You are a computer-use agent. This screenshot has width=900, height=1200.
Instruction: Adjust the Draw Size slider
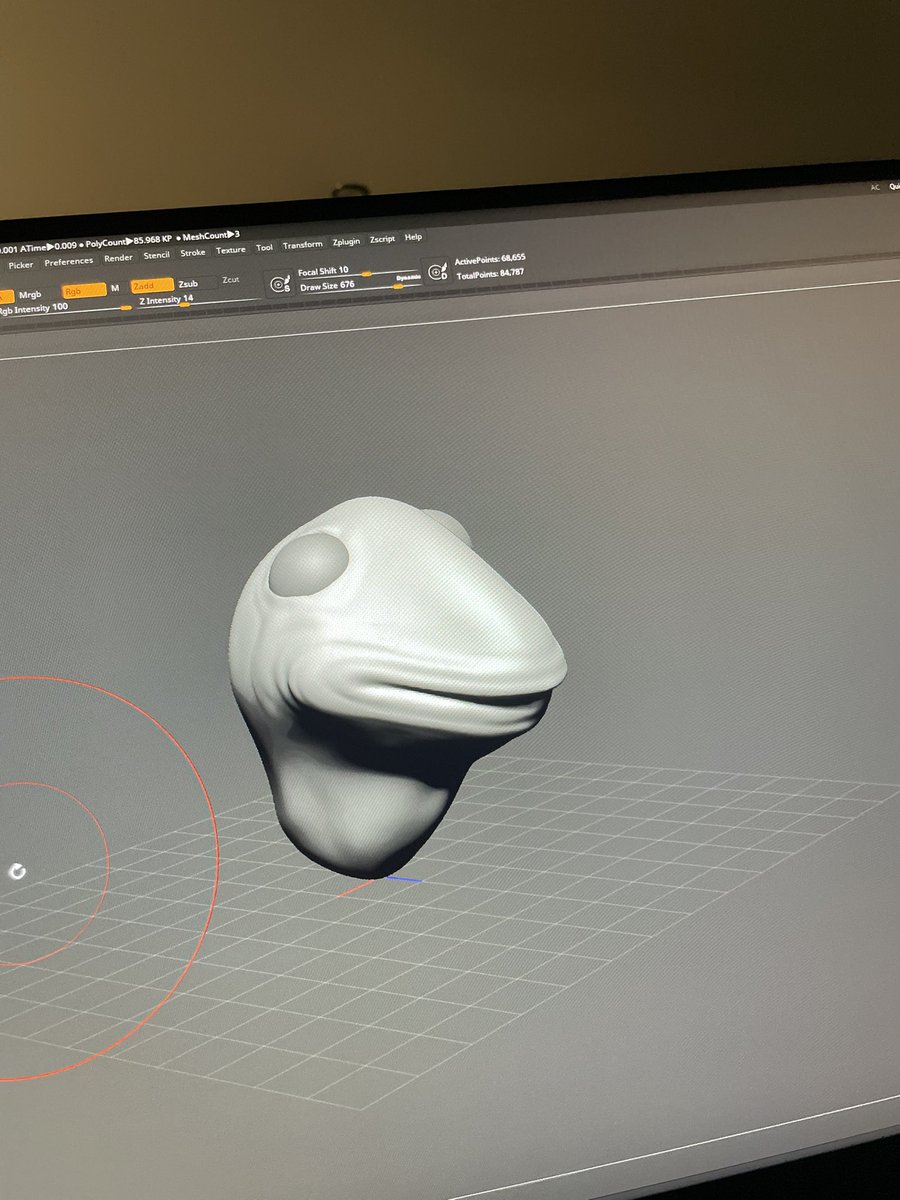358,285
